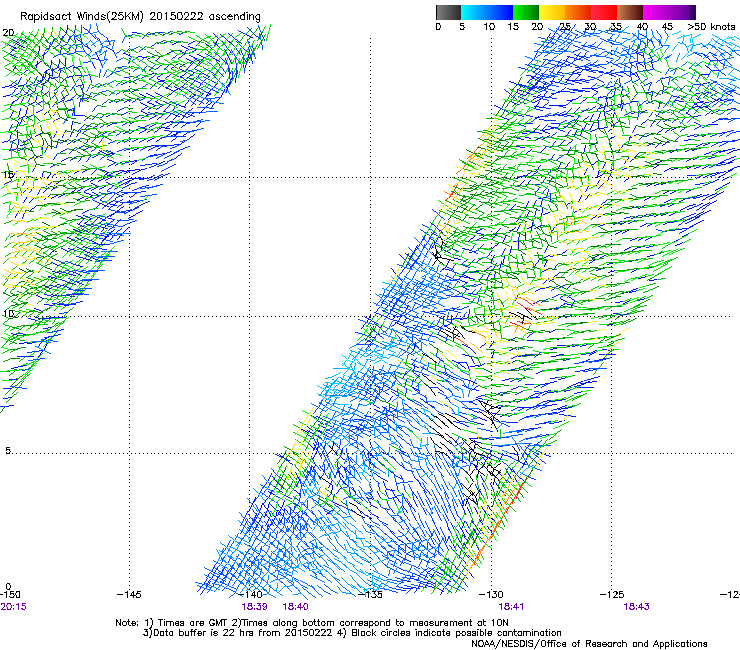Click the note 'Data buffer is 22 hrs'
Viewport: 740px width, 650px height.
(203, 633)
